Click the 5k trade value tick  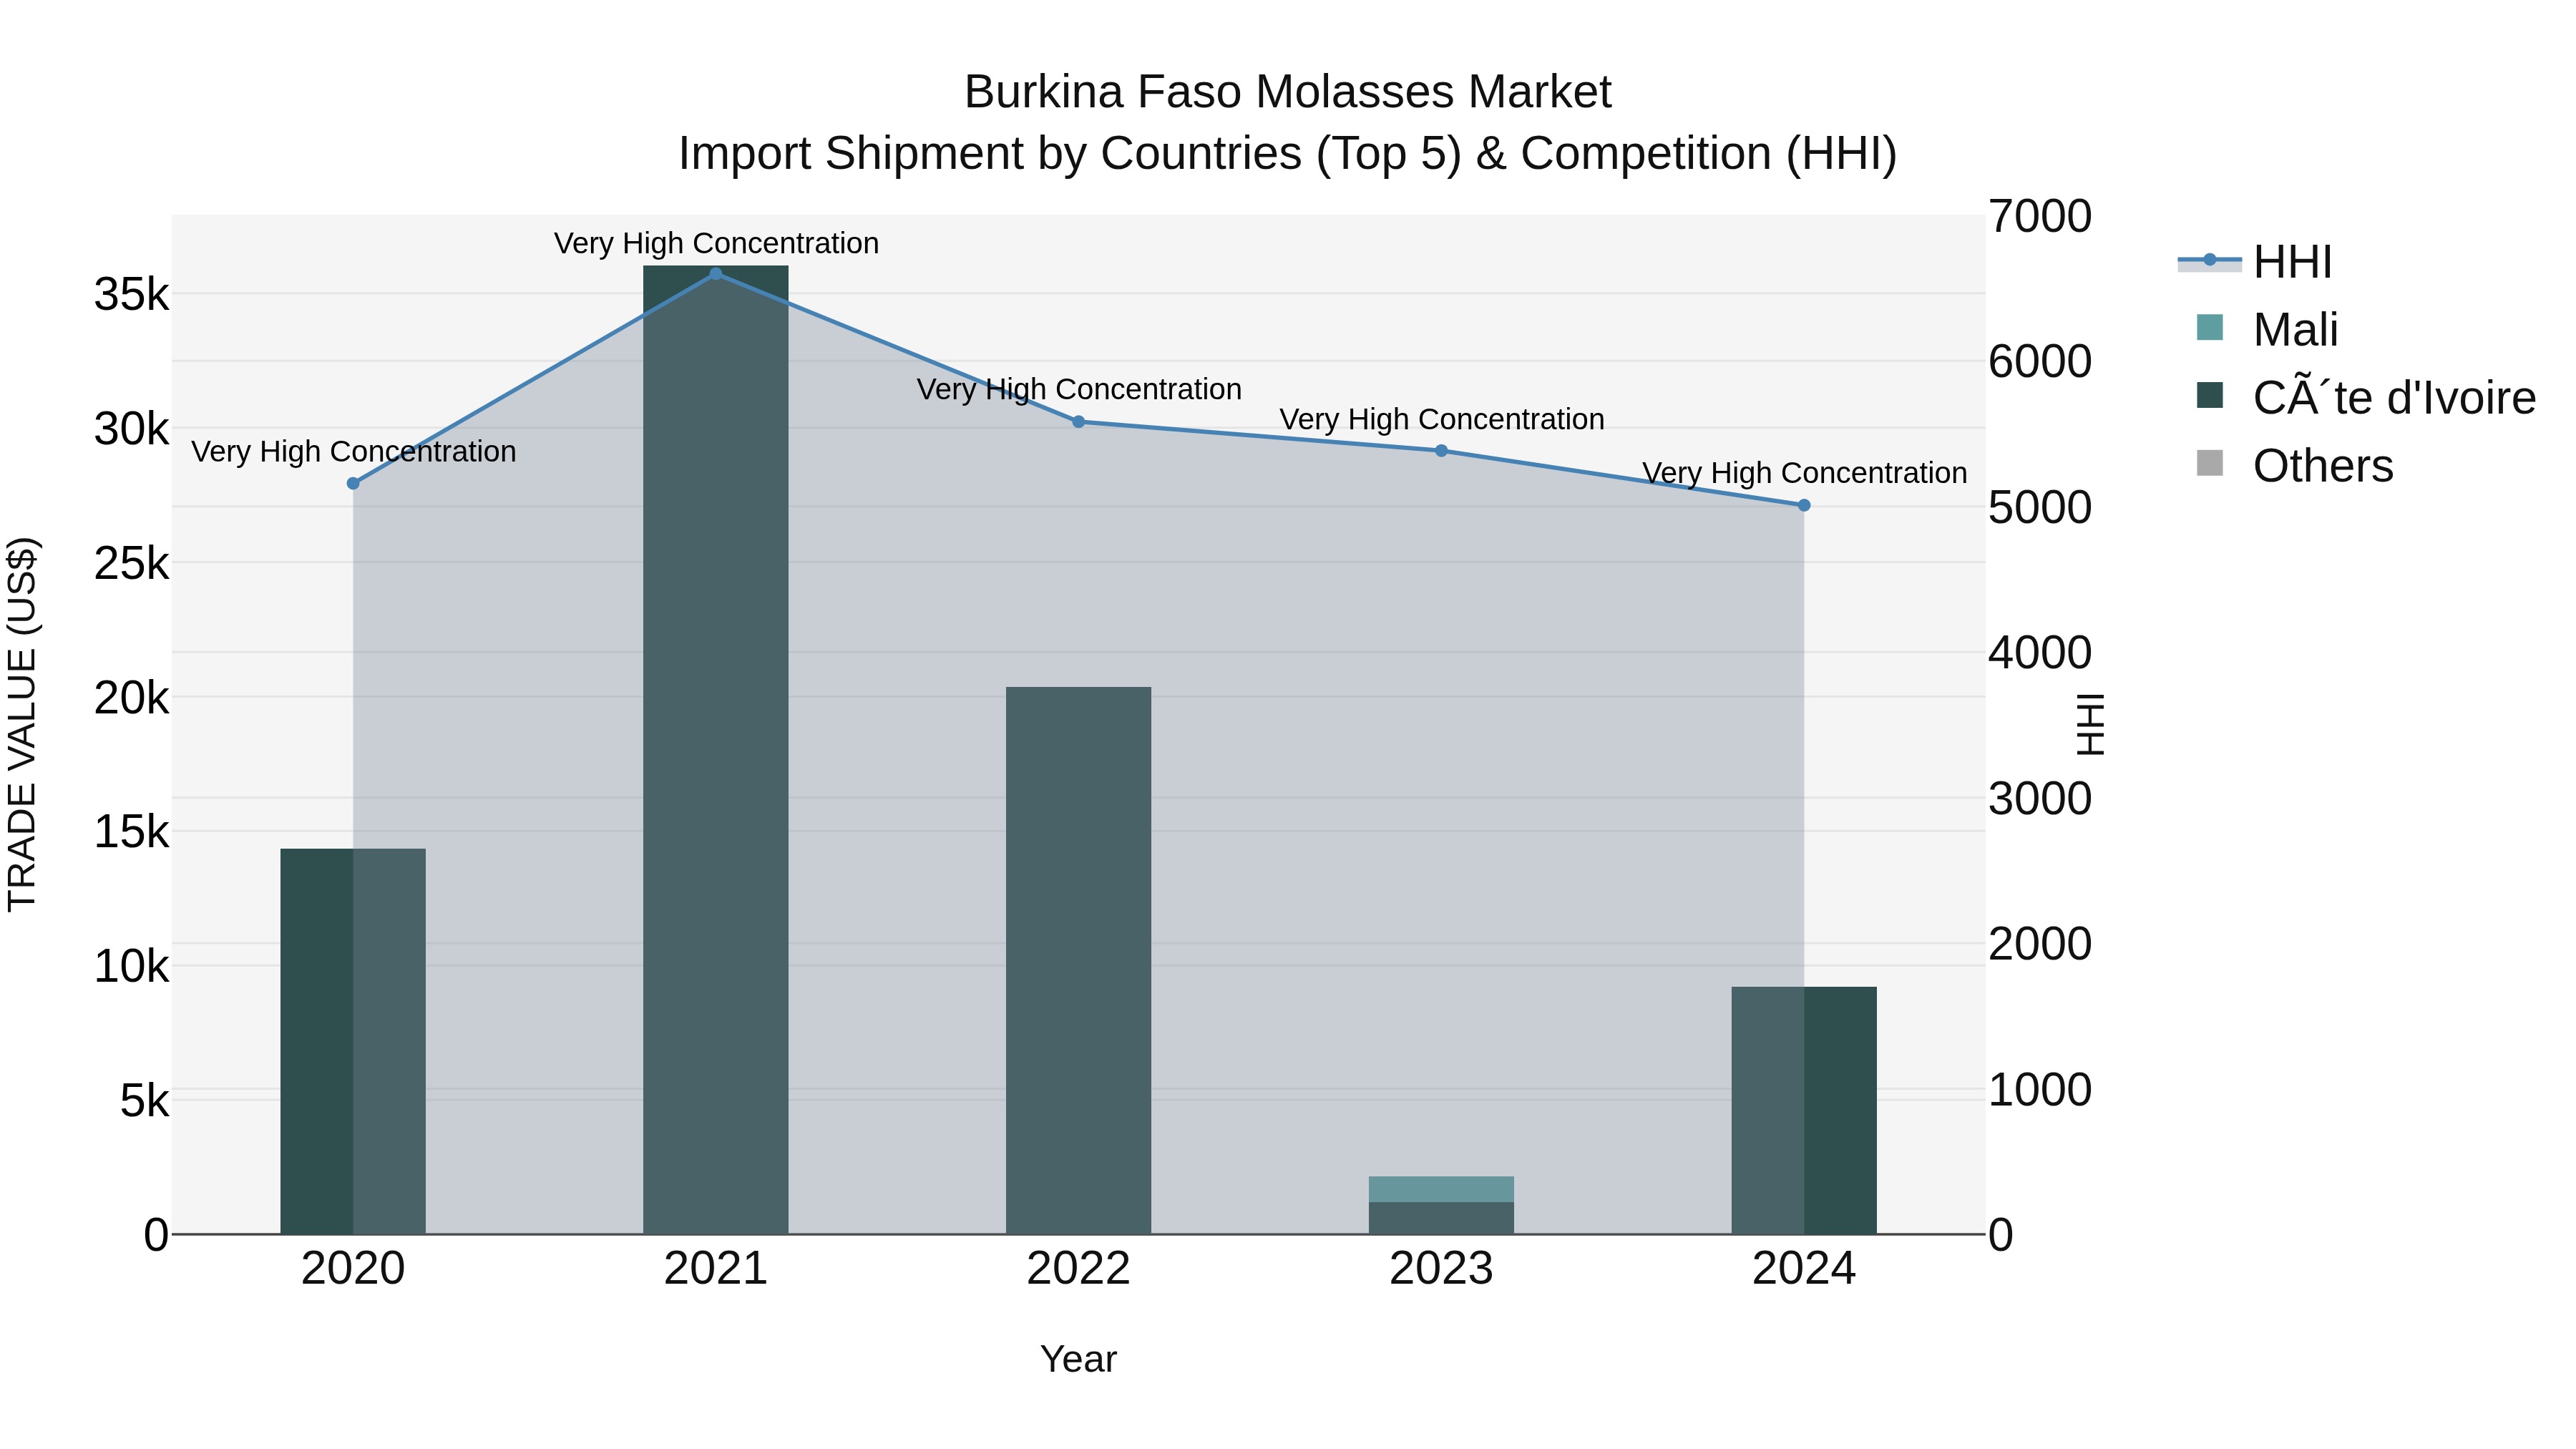click(x=145, y=1102)
